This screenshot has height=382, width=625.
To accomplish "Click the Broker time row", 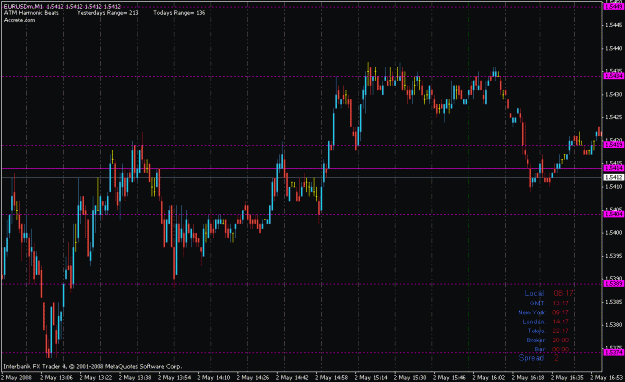I will click(548, 340).
